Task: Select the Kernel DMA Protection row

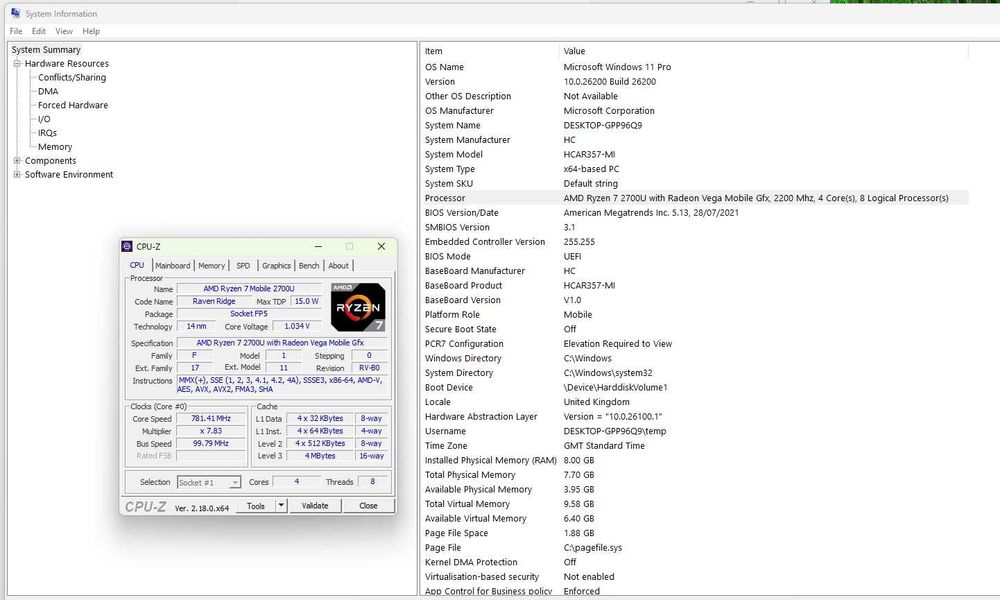Action: point(696,562)
